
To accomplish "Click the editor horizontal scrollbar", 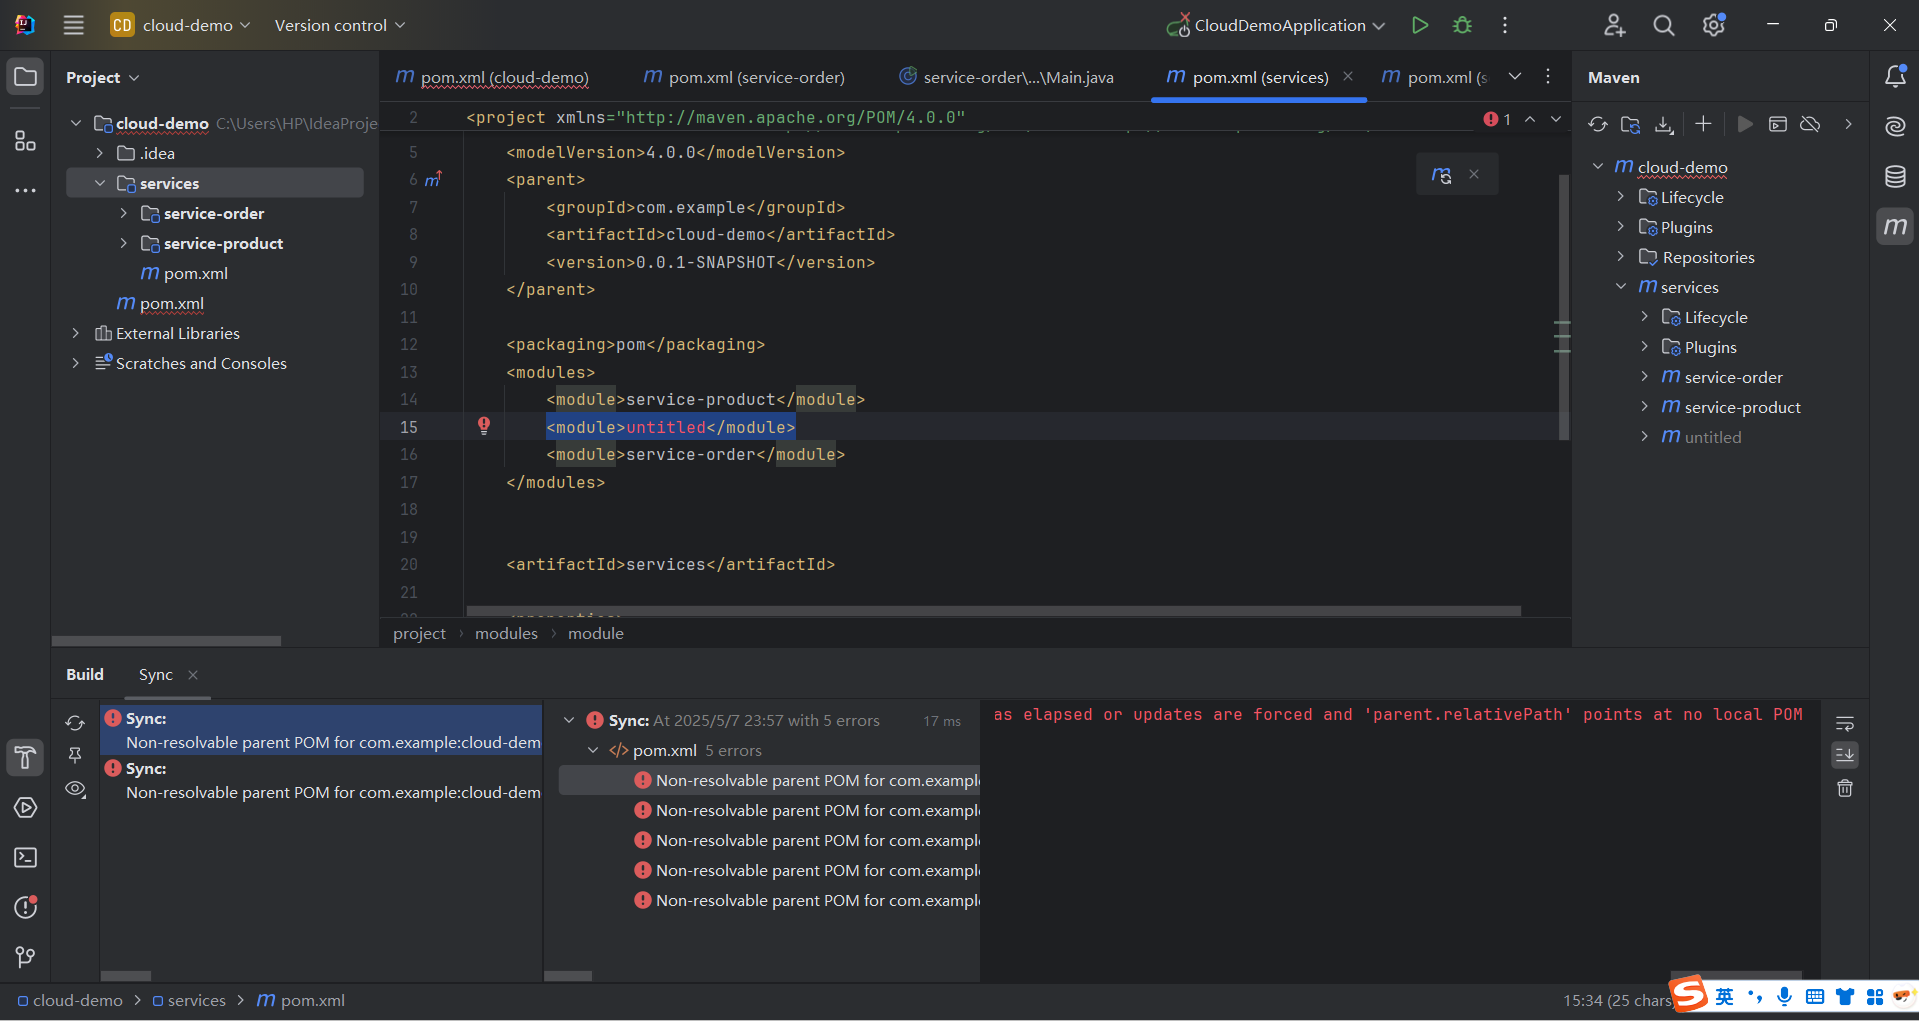I will (x=993, y=610).
